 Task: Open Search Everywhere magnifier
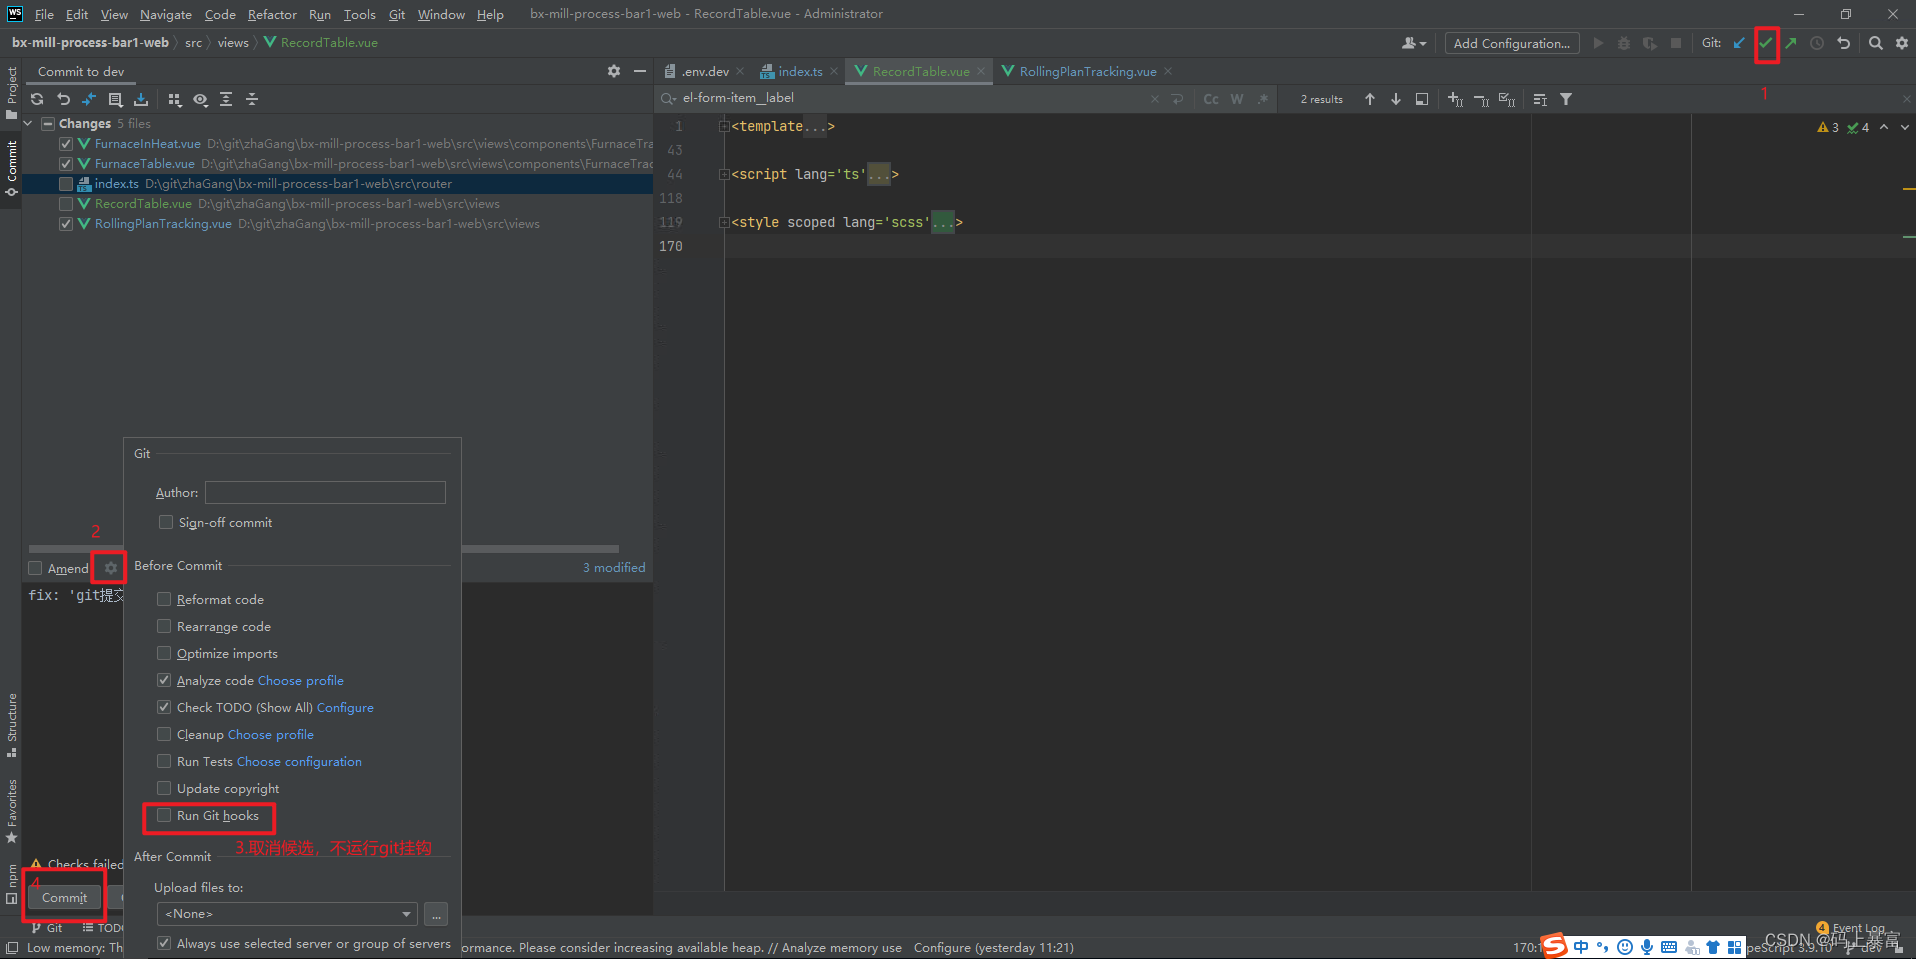tap(1876, 43)
